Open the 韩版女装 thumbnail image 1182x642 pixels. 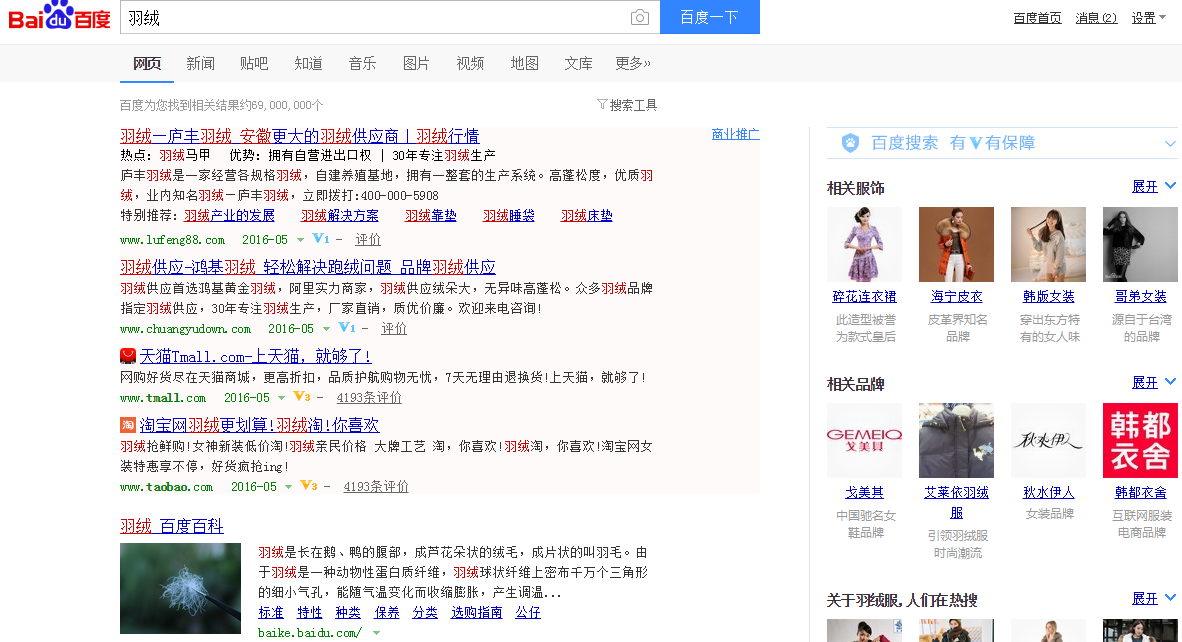click(x=1049, y=245)
